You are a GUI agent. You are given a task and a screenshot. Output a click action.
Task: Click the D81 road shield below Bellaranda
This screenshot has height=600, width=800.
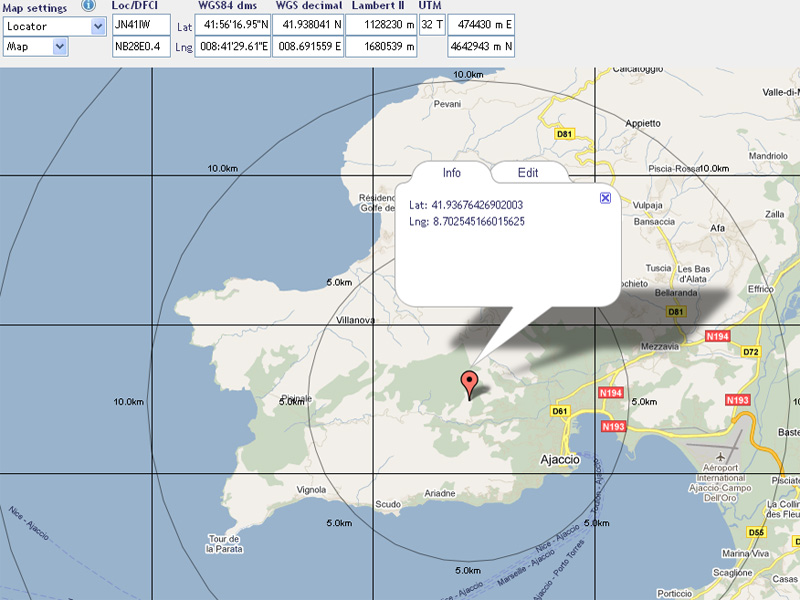[x=676, y=312]
